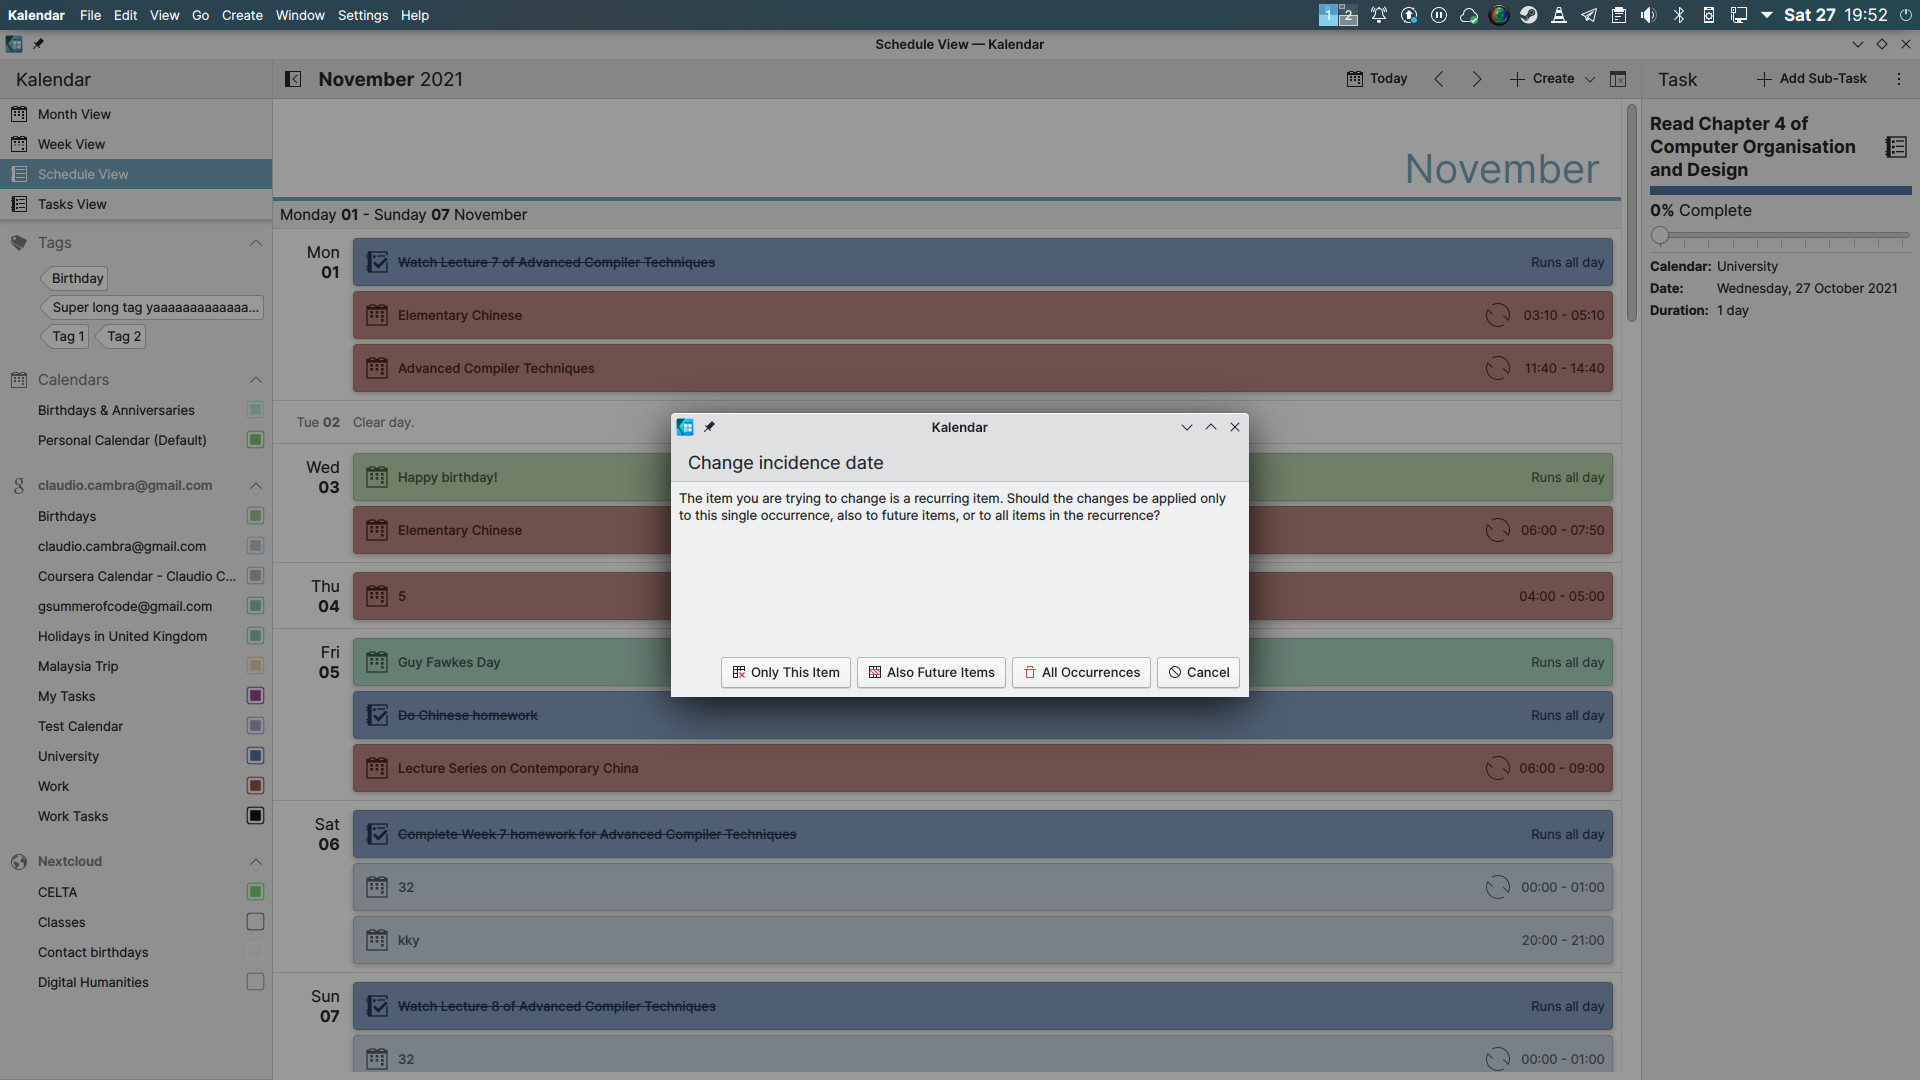Image resolution: width=1920 pixels, height=1080 pixels.
Task: Open the system tray expander arrow
Action: 1767,15
